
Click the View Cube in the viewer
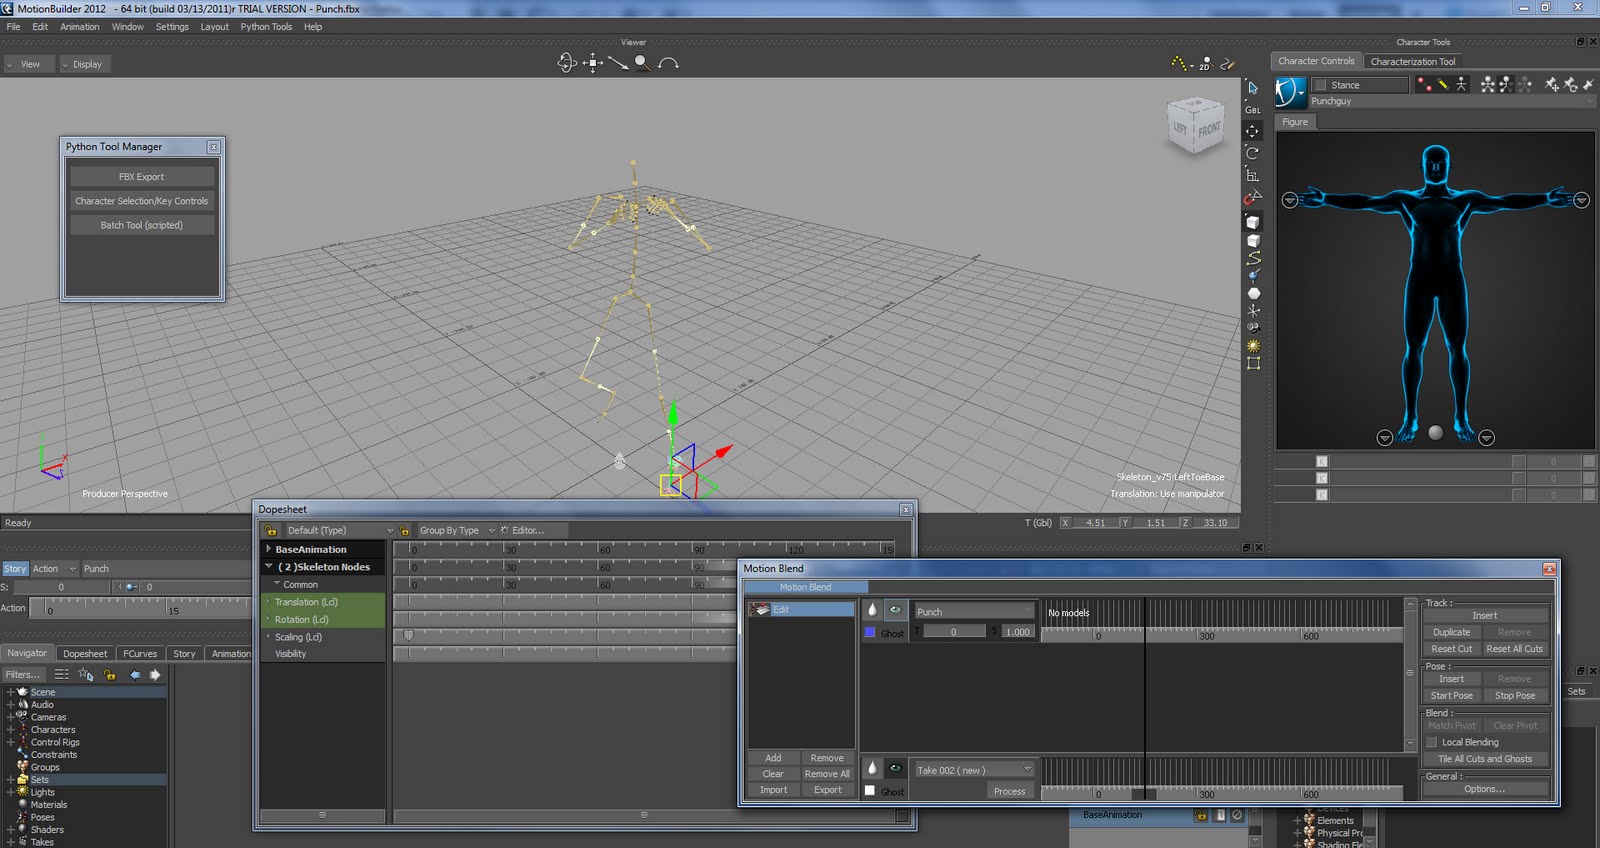coord(1196,125)
